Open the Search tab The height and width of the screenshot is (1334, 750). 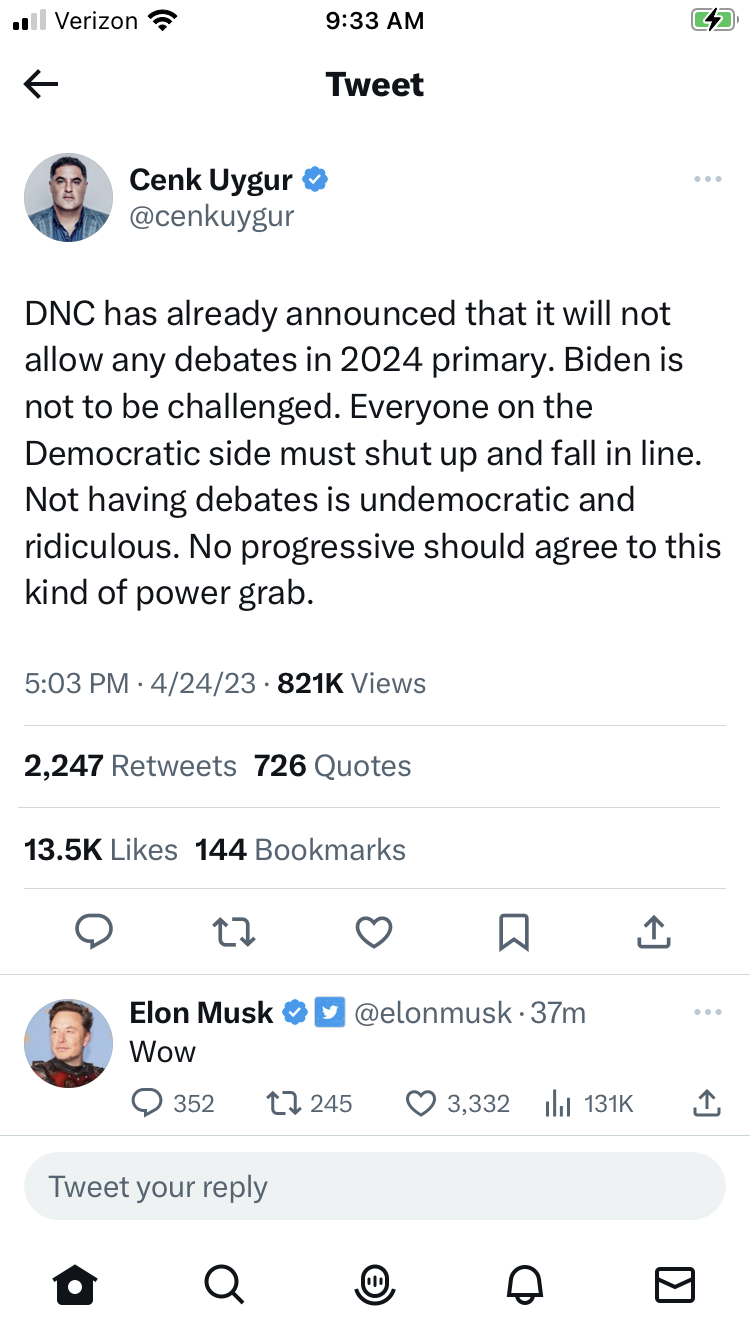222,1284
